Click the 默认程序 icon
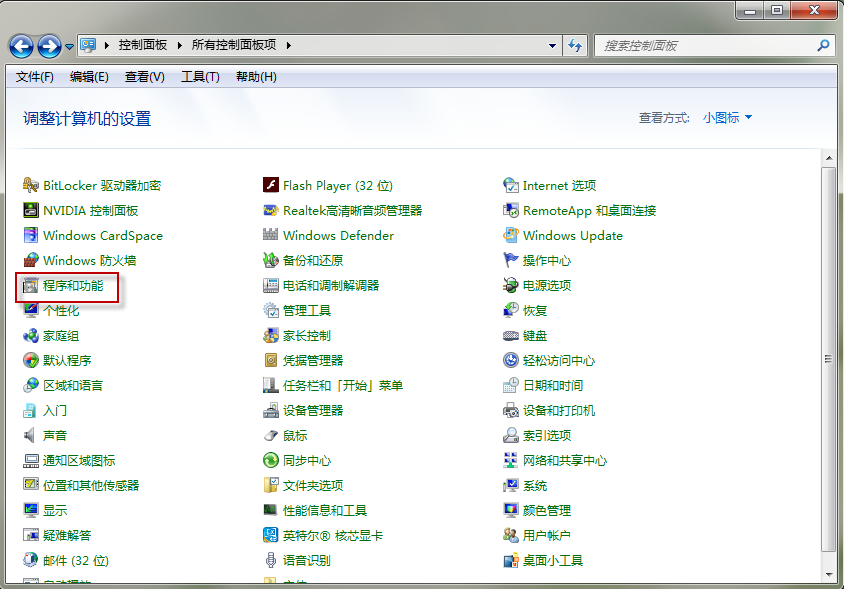 pyautogui.click(x=31, y=360)
